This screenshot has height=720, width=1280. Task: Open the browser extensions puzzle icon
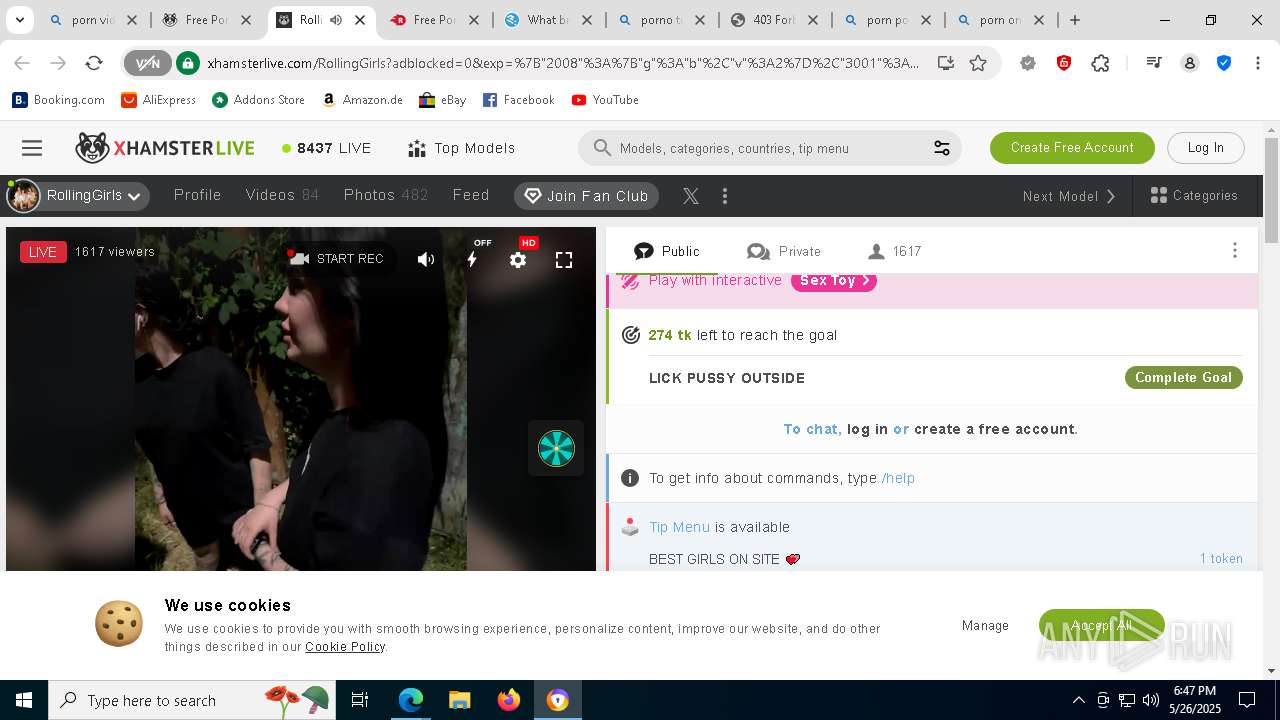pyautogui.click(x=1101, y=63)
